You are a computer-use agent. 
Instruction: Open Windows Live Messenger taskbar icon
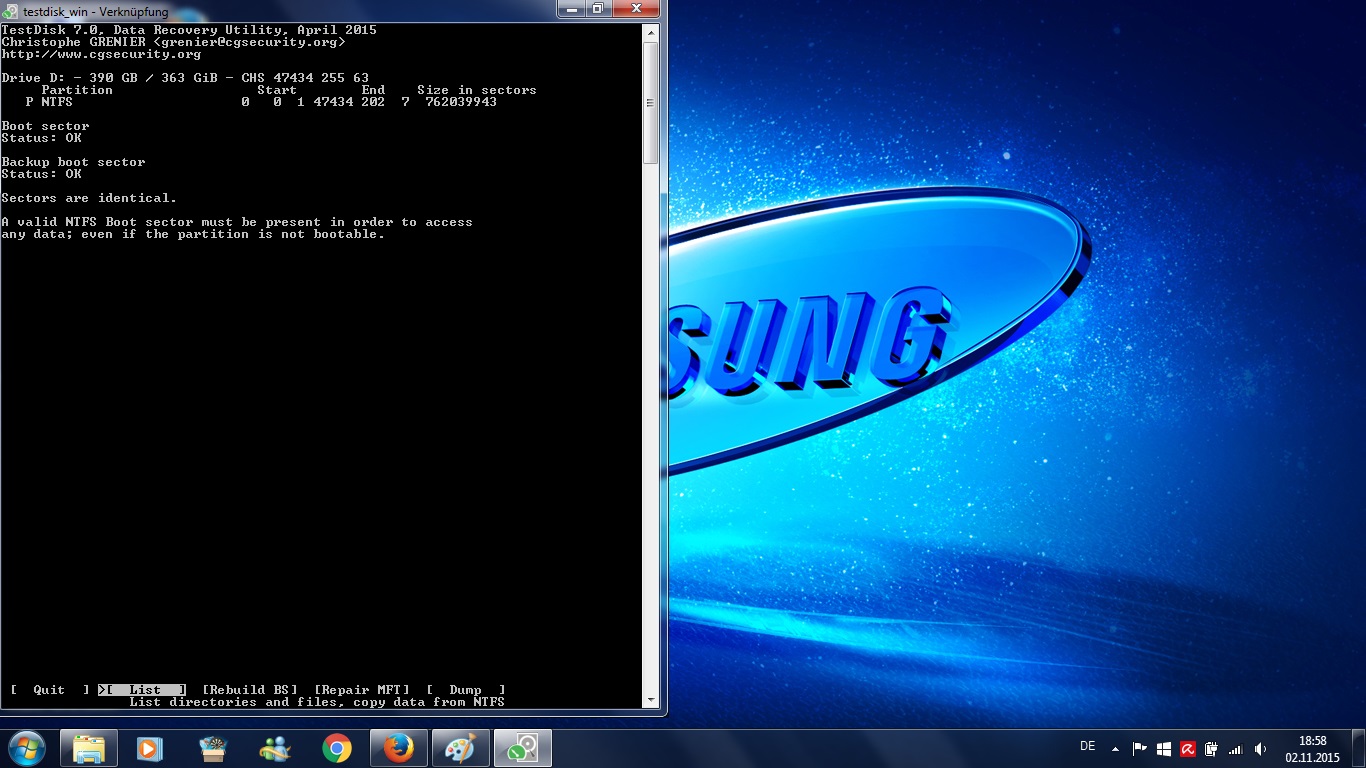point(274,748)
